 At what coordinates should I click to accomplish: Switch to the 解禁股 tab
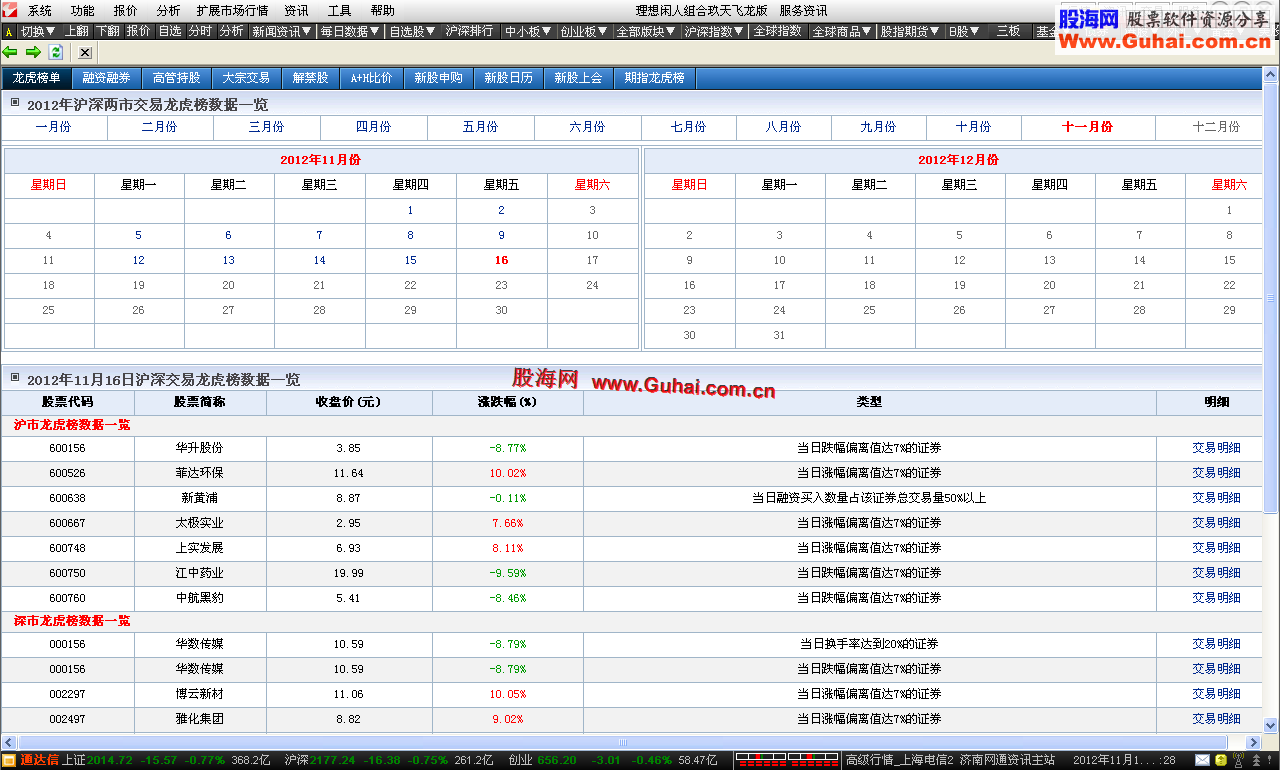click(x=310, y=78)
